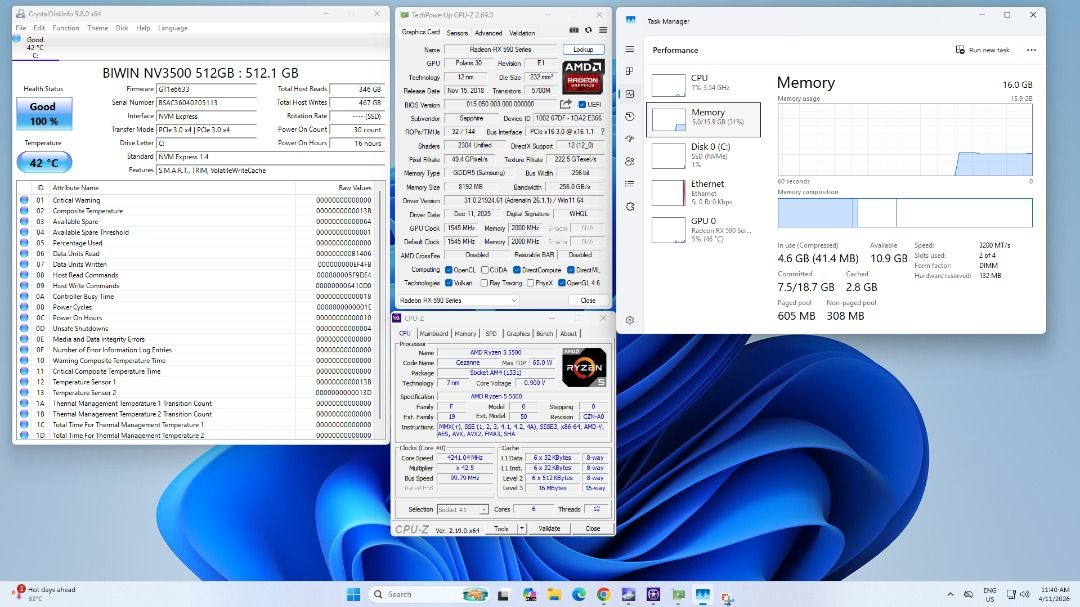
Task: Click GPU-Z screenshot camera icon
Action: [x=574, y=30]
